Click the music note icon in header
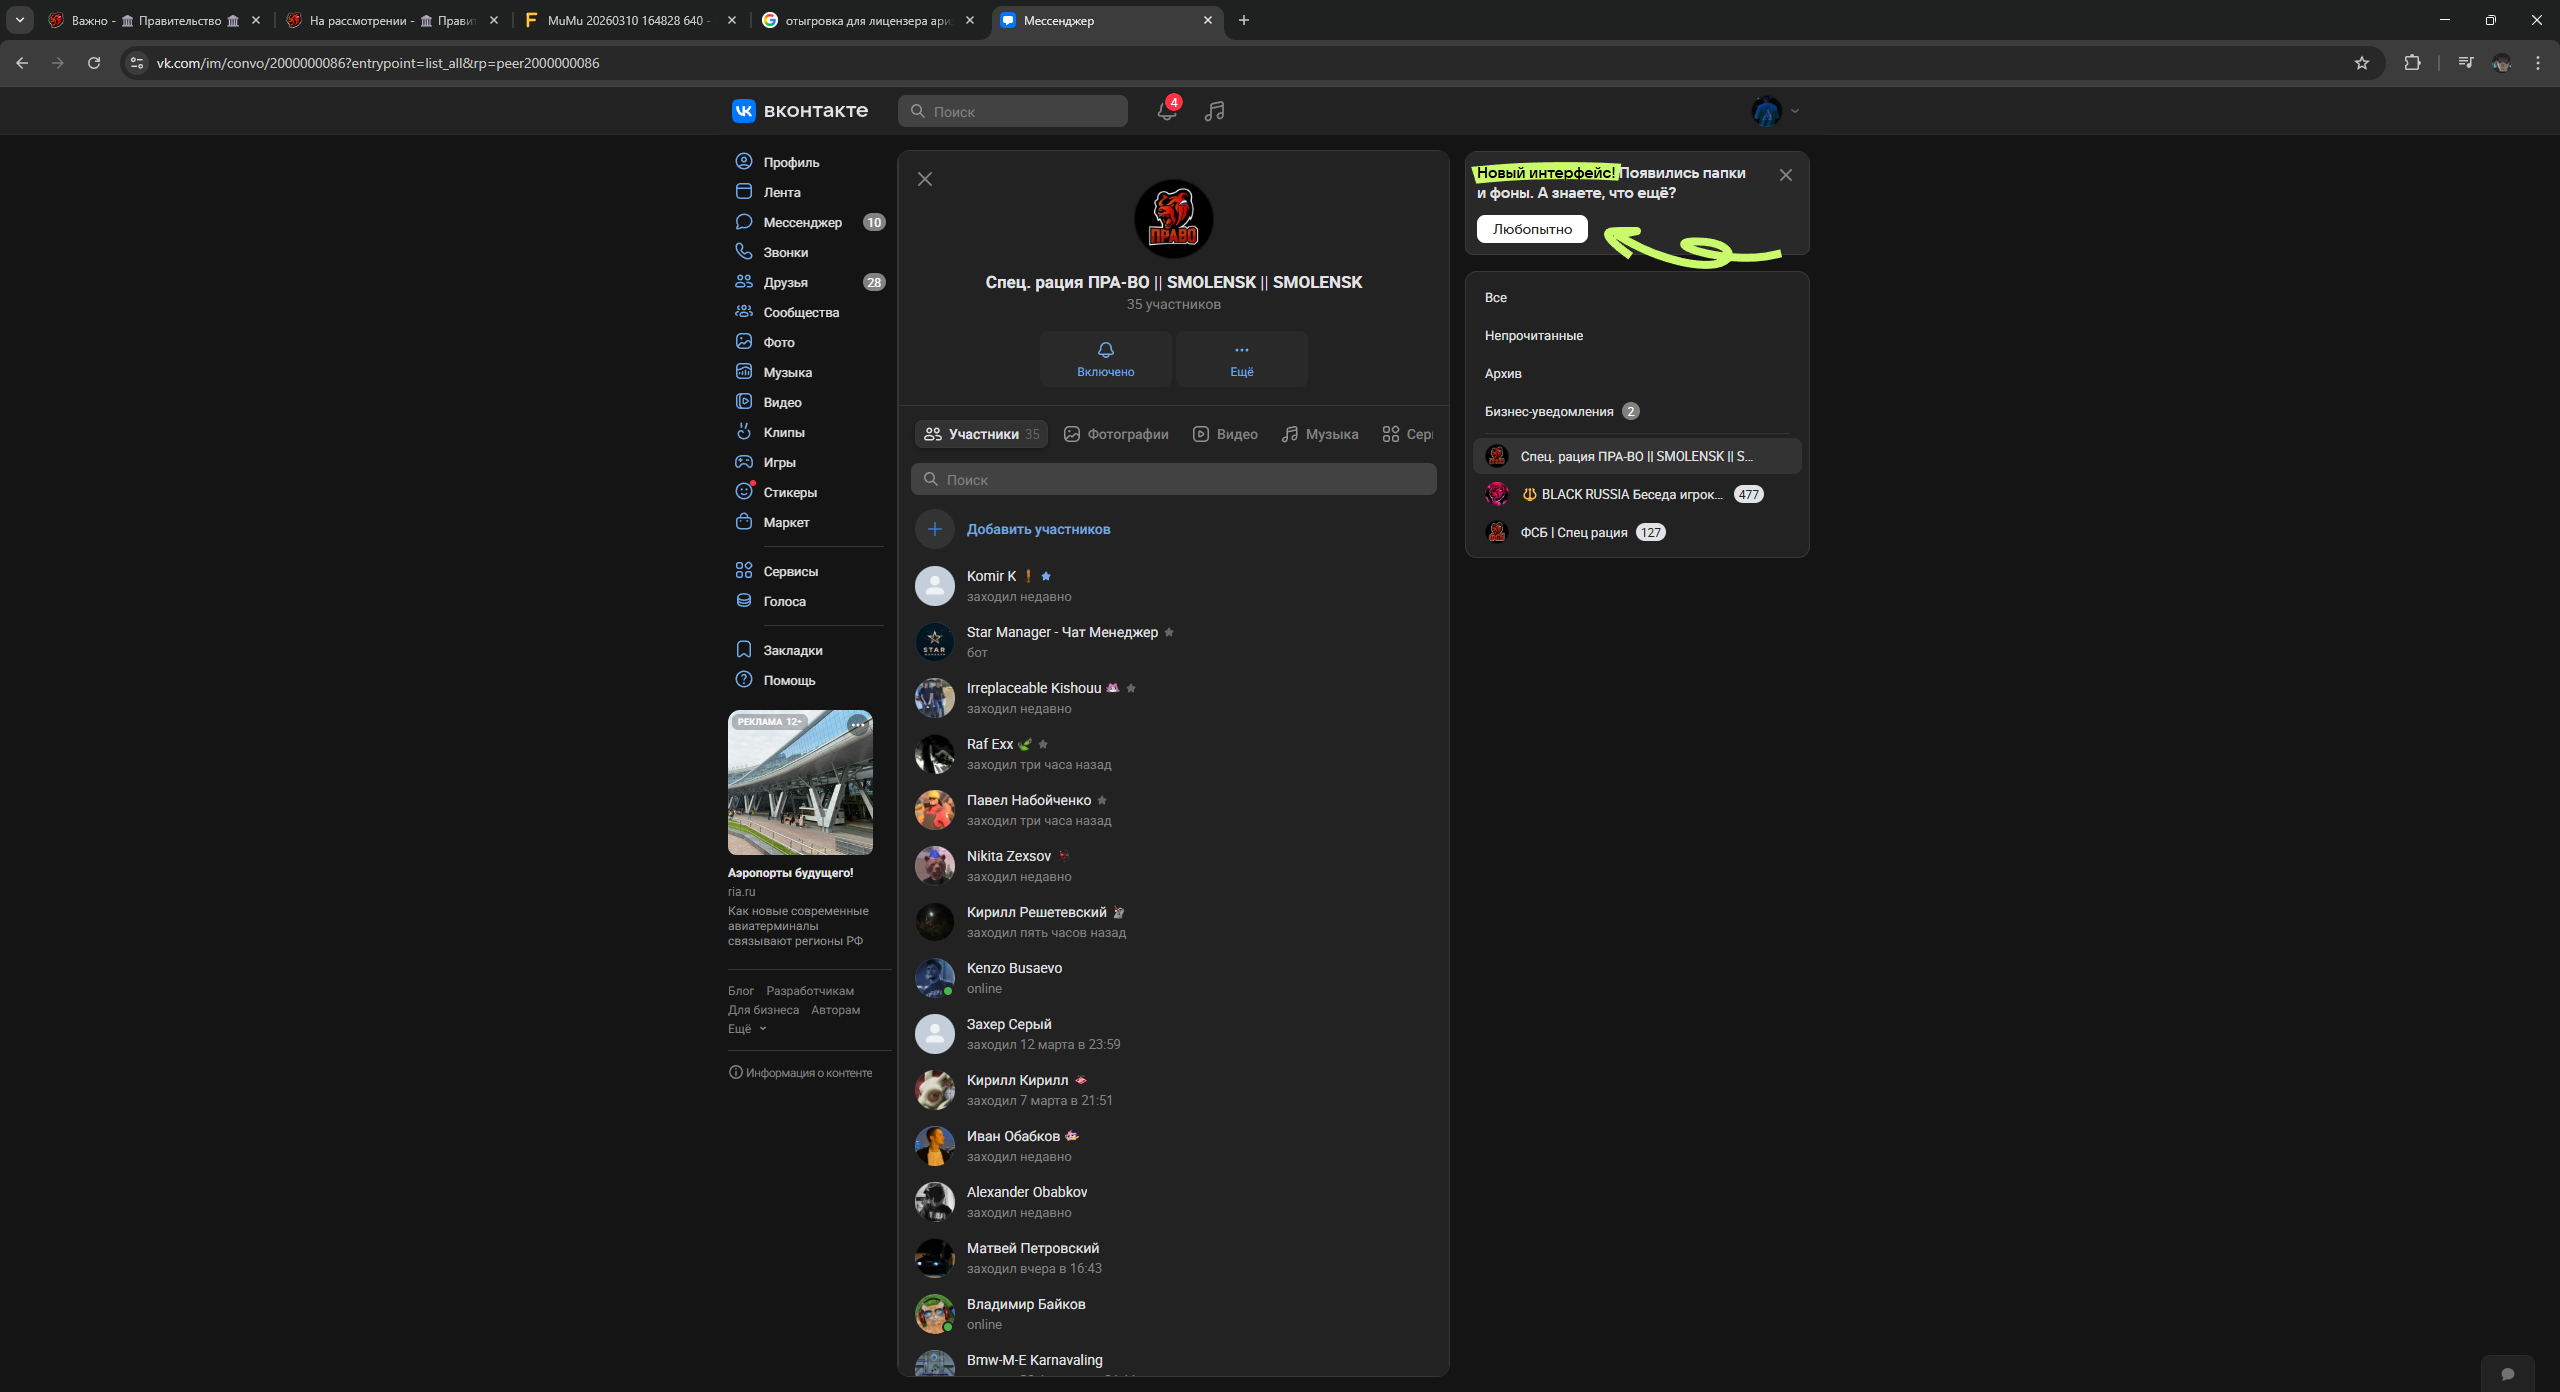Screen dimensions: 2560x1392 click(x=1214, y=111)
